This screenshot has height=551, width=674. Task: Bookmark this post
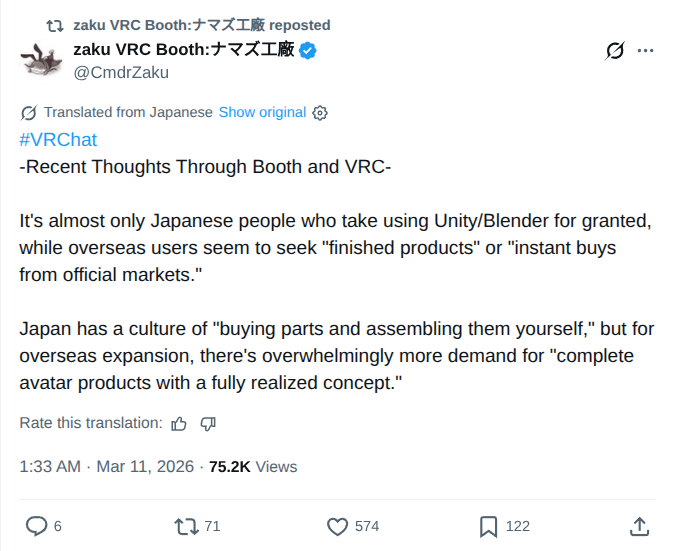pos(489,527)
